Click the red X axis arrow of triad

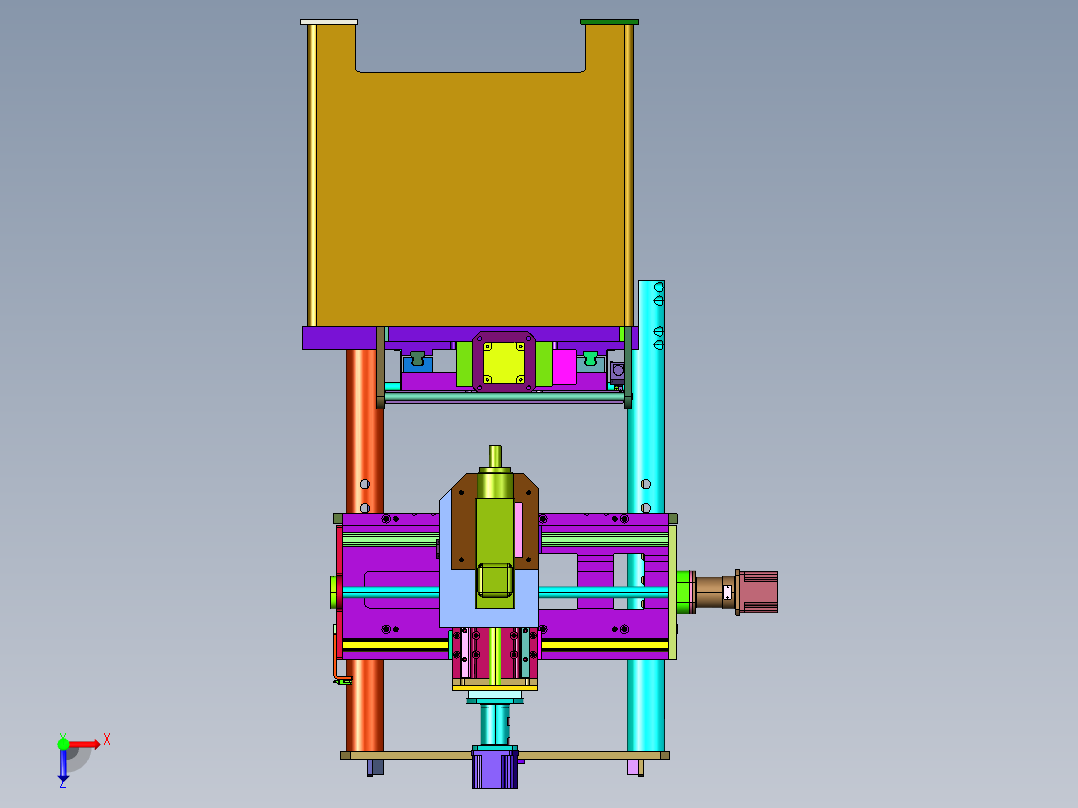point(85,744)
